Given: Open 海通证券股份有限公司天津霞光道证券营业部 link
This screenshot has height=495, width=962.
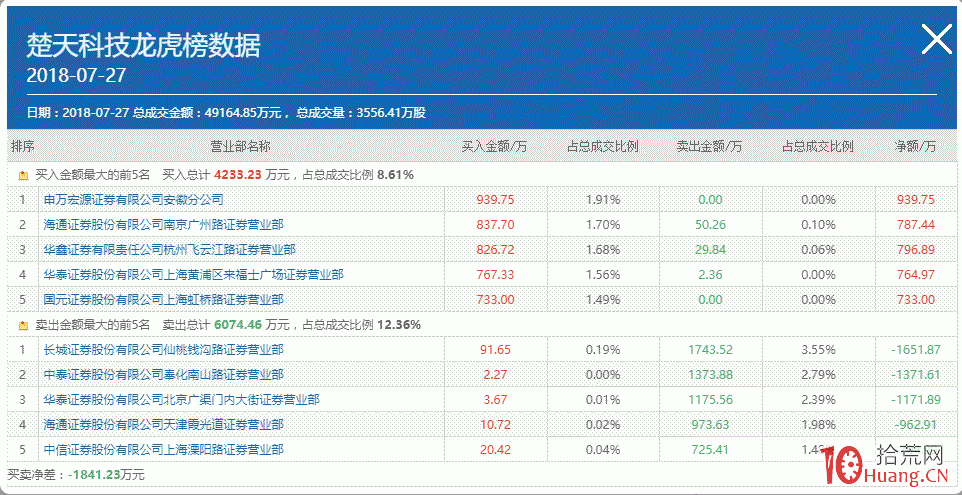Looking at the screenshot, I should click(x=164, y=424).
